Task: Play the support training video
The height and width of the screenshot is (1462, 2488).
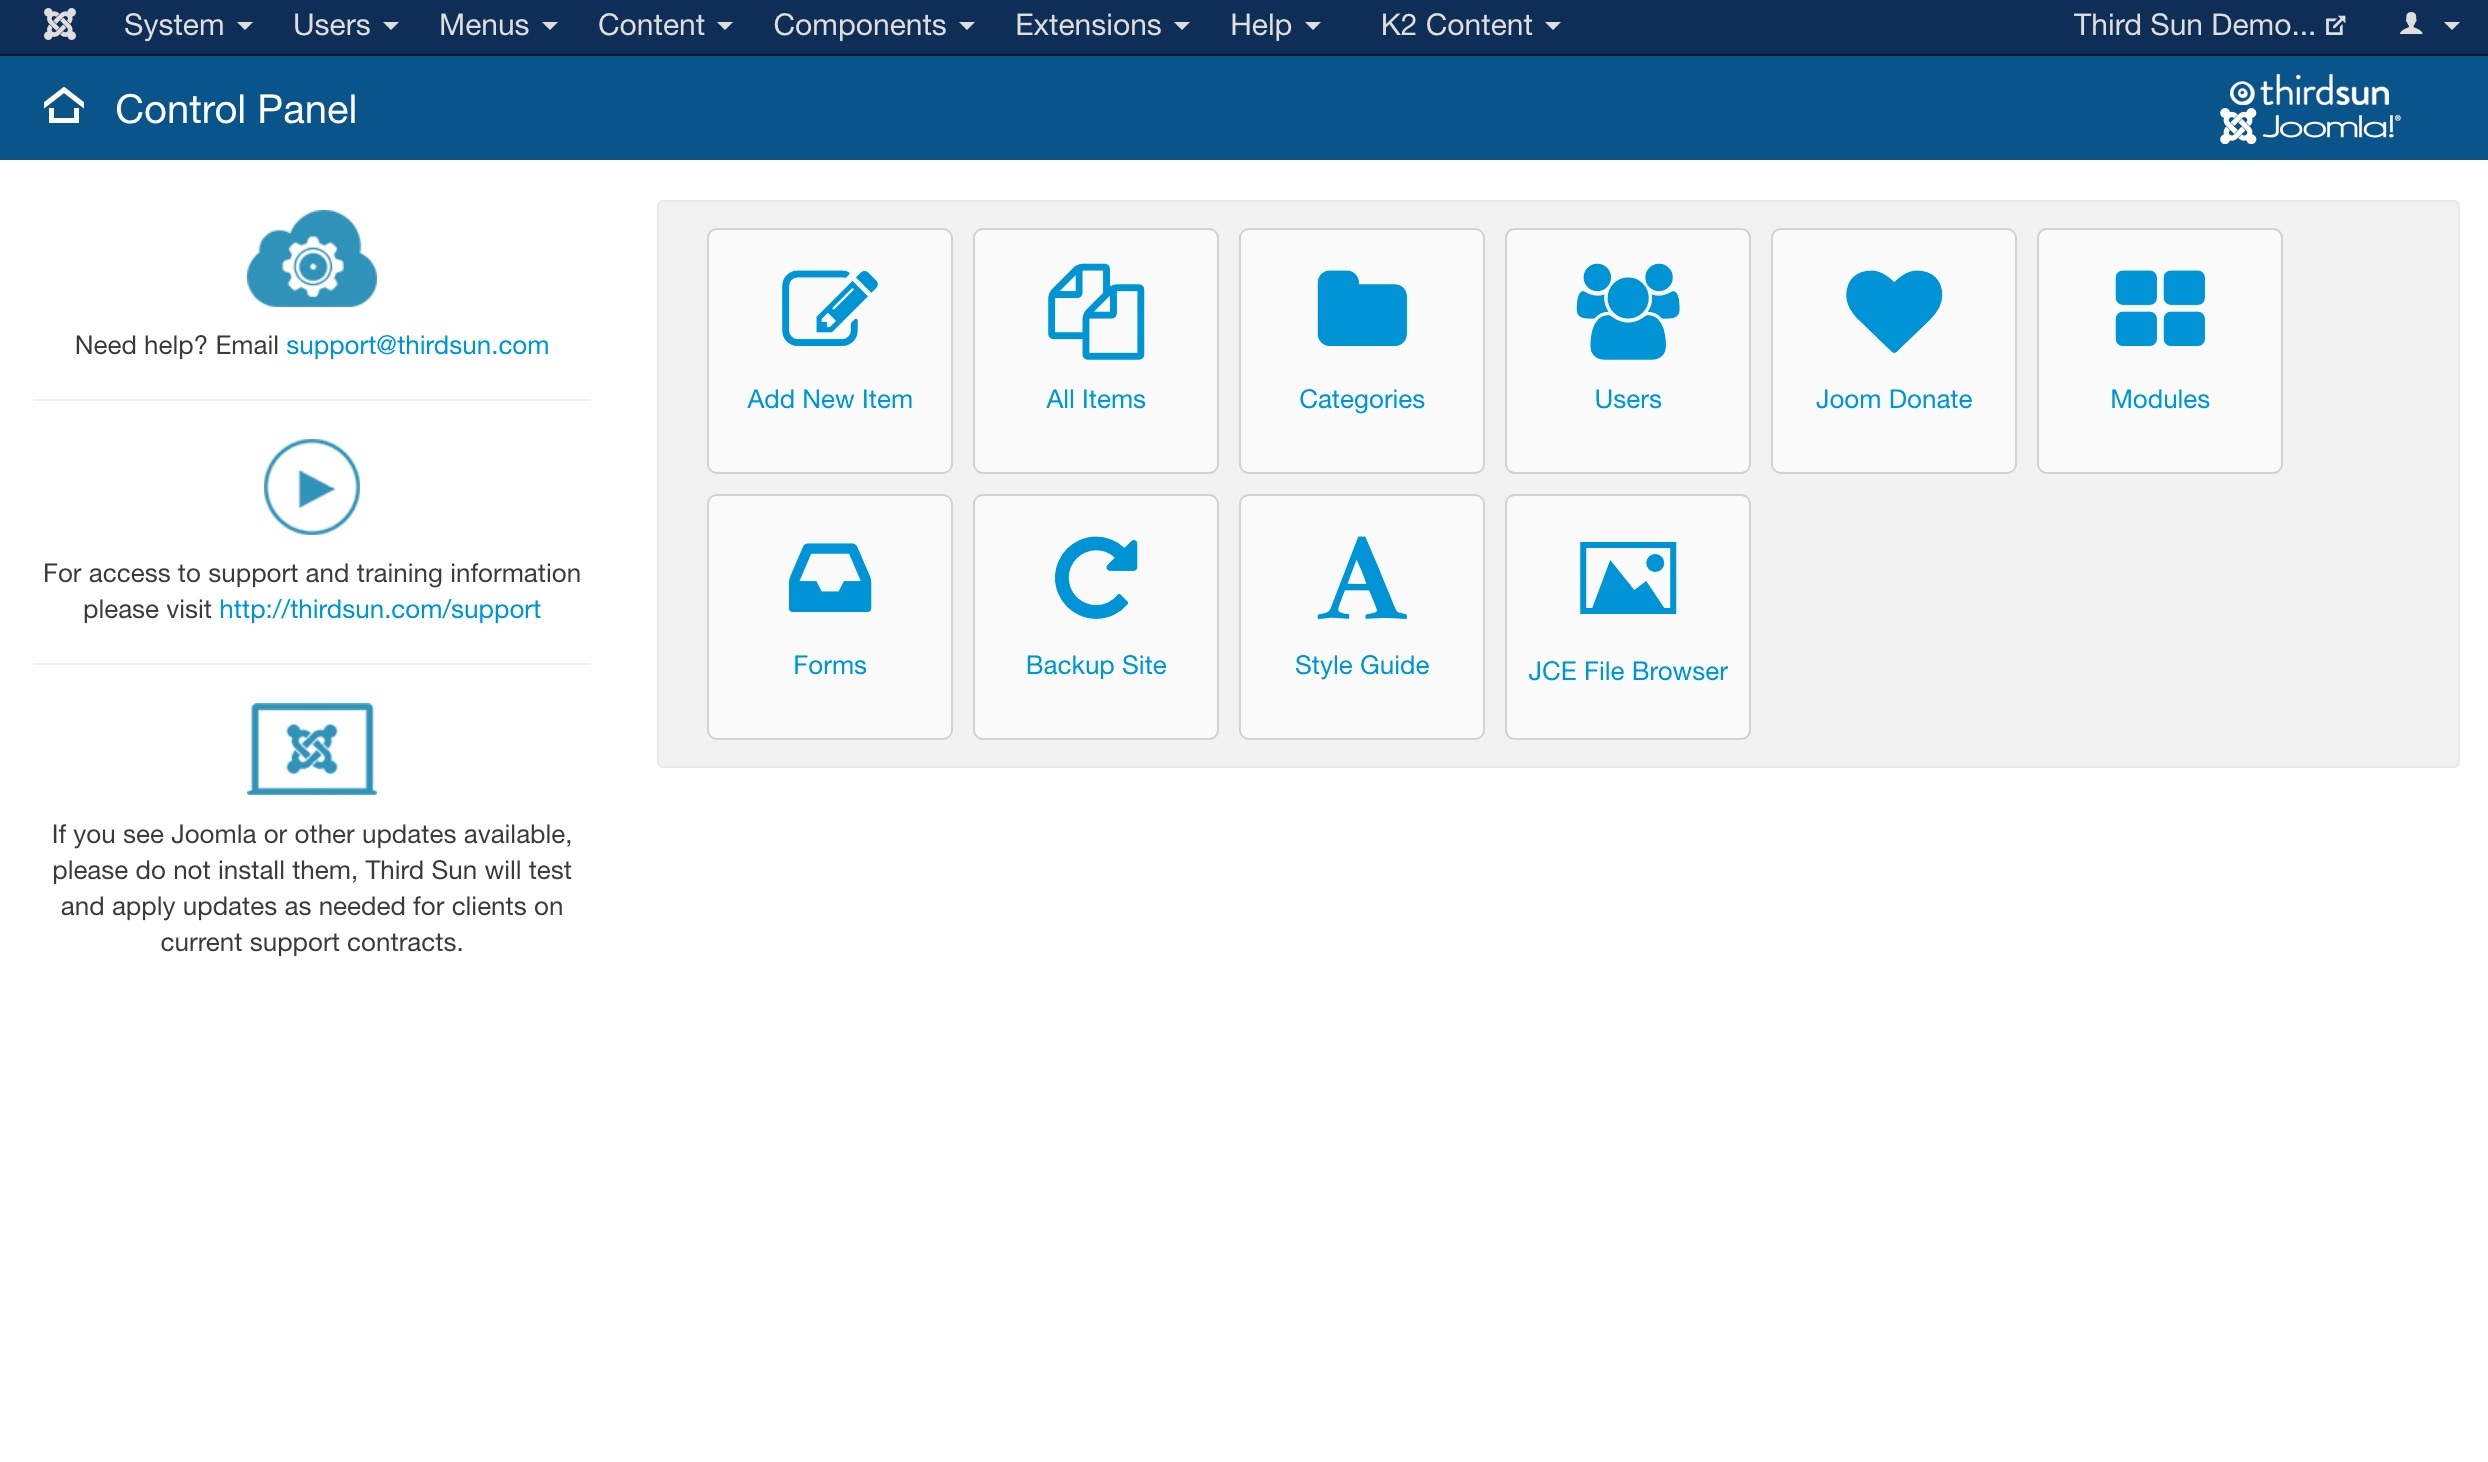Action: point(311,487)
